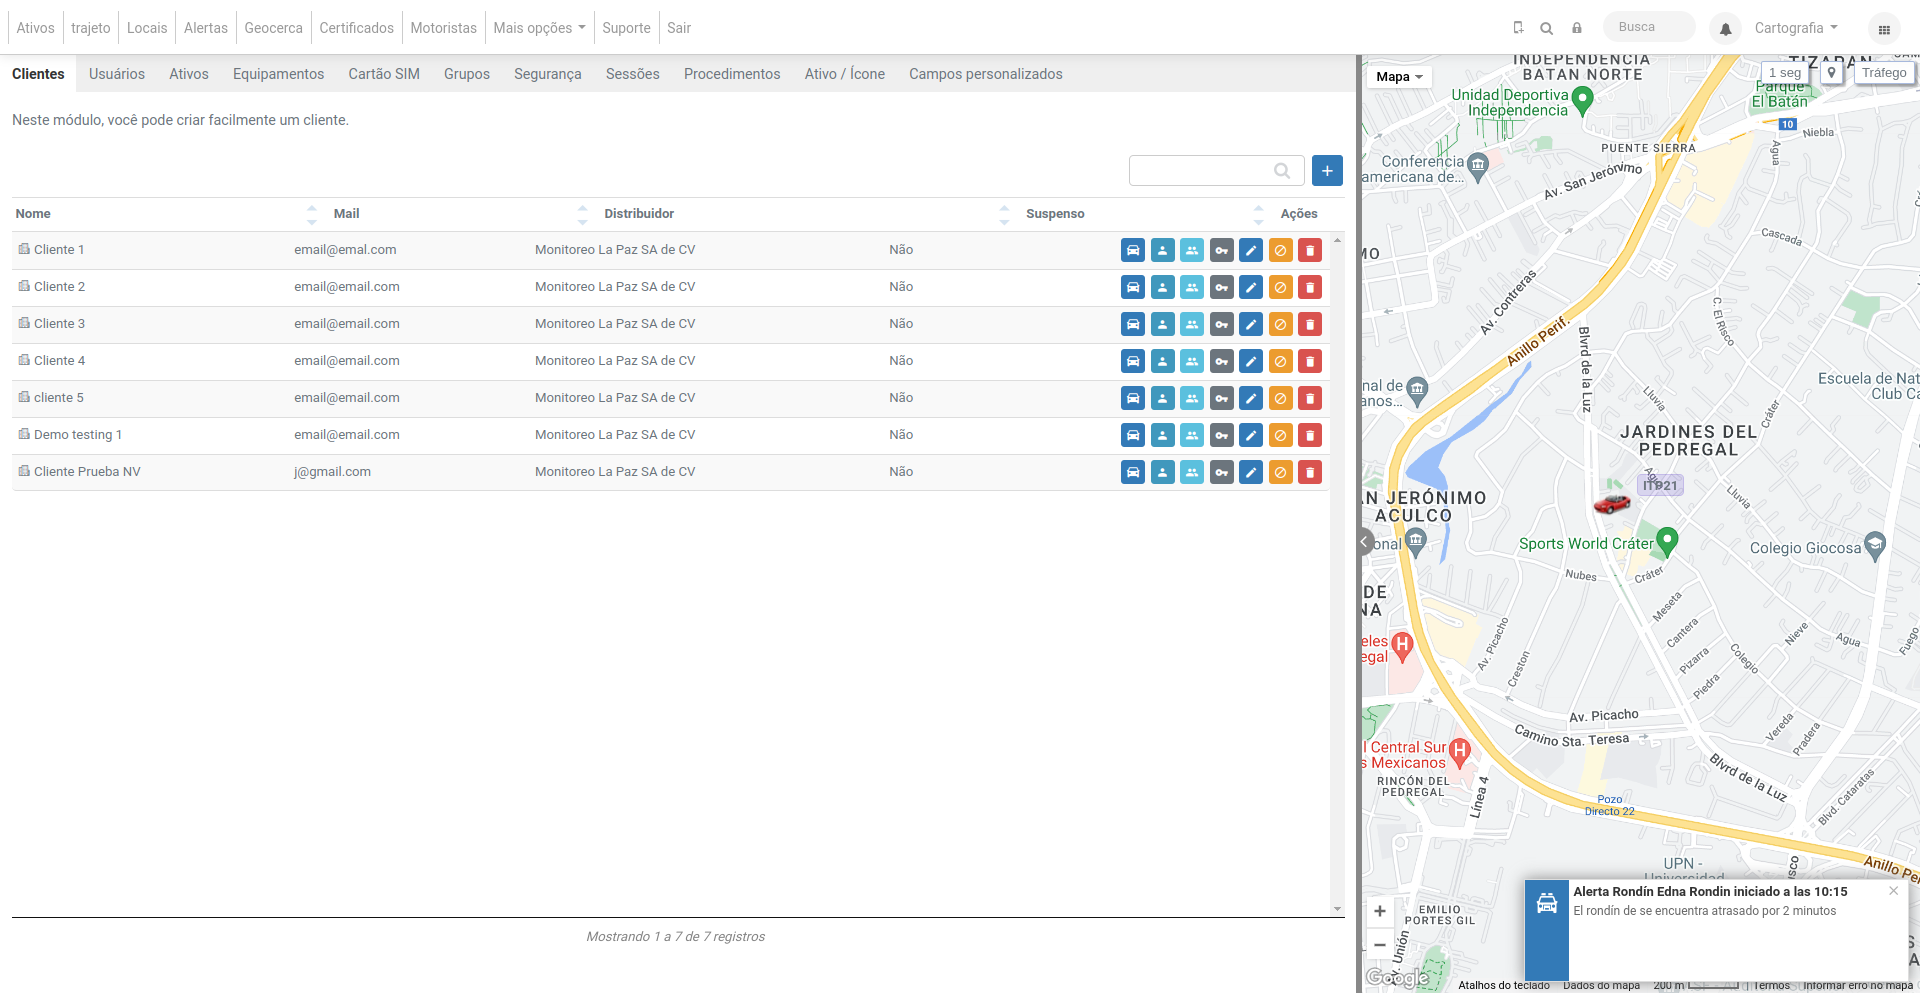The width and height of the screenshot is (1920, 993).
Task: Edit cliente 5 using the pencil icon
Action: 1251,398
